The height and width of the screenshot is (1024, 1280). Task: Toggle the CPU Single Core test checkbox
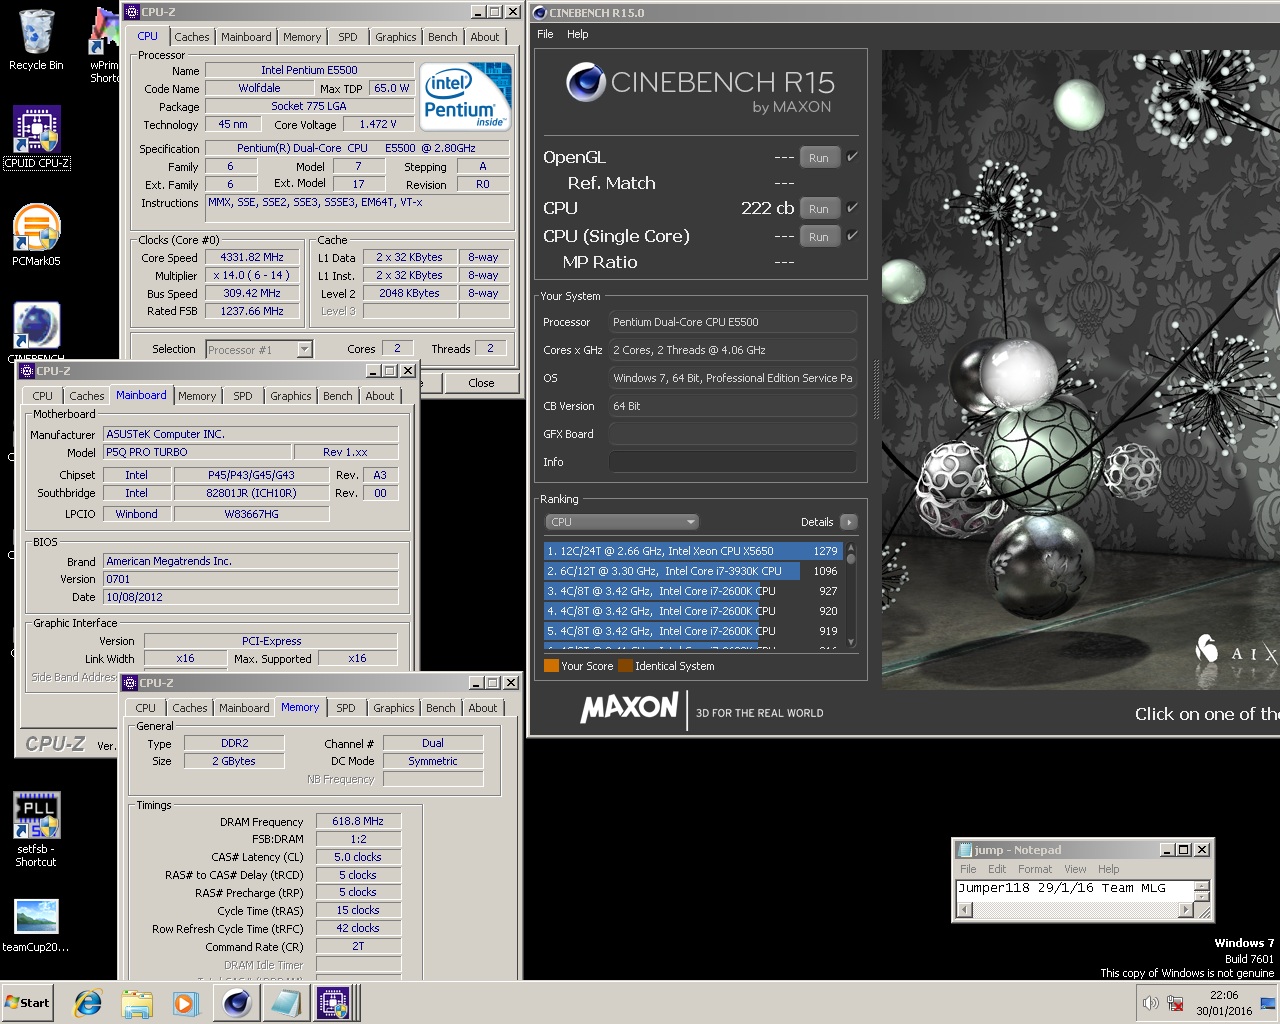pos(852,236)
